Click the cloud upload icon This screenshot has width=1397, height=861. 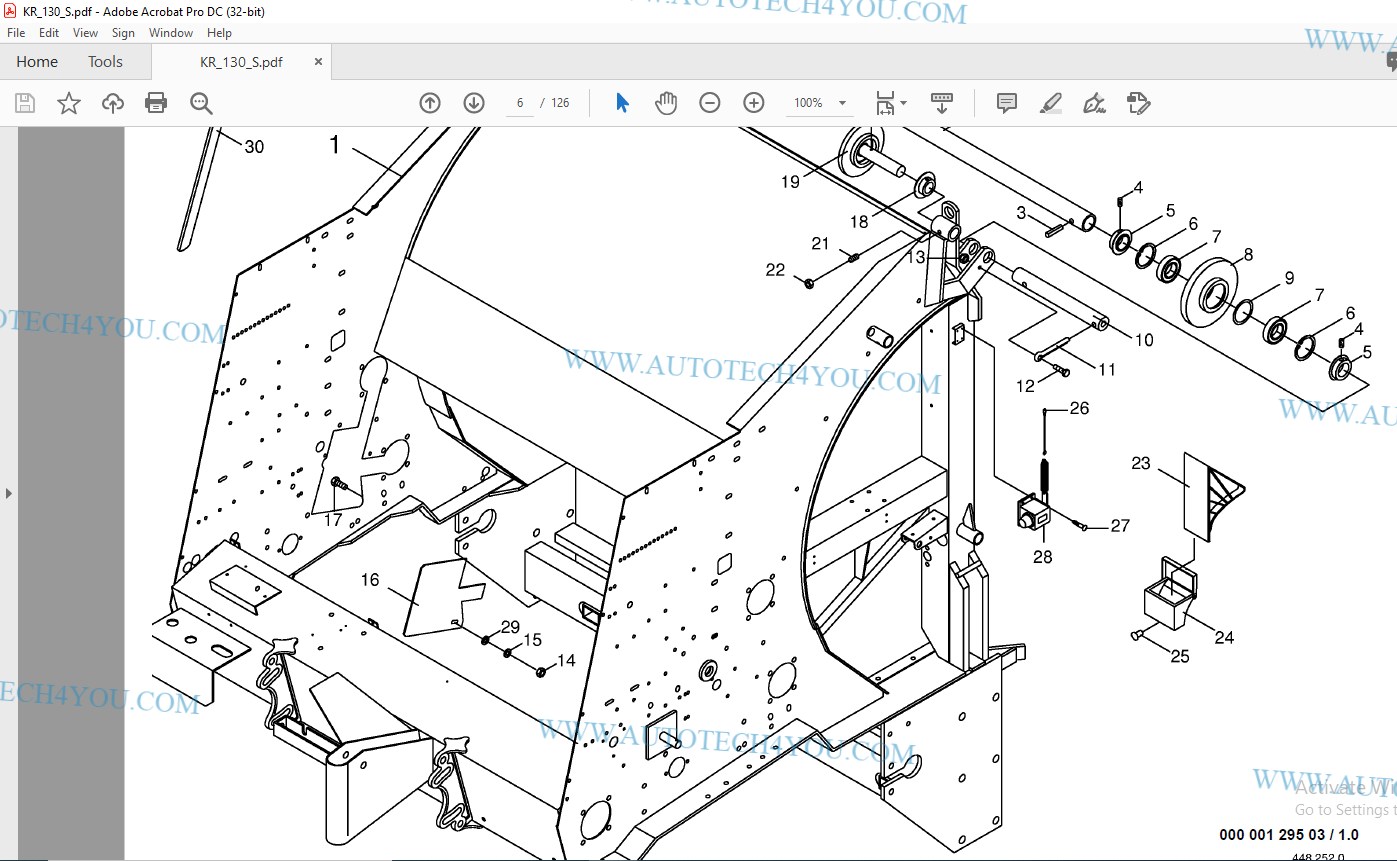tap(113, 103)
